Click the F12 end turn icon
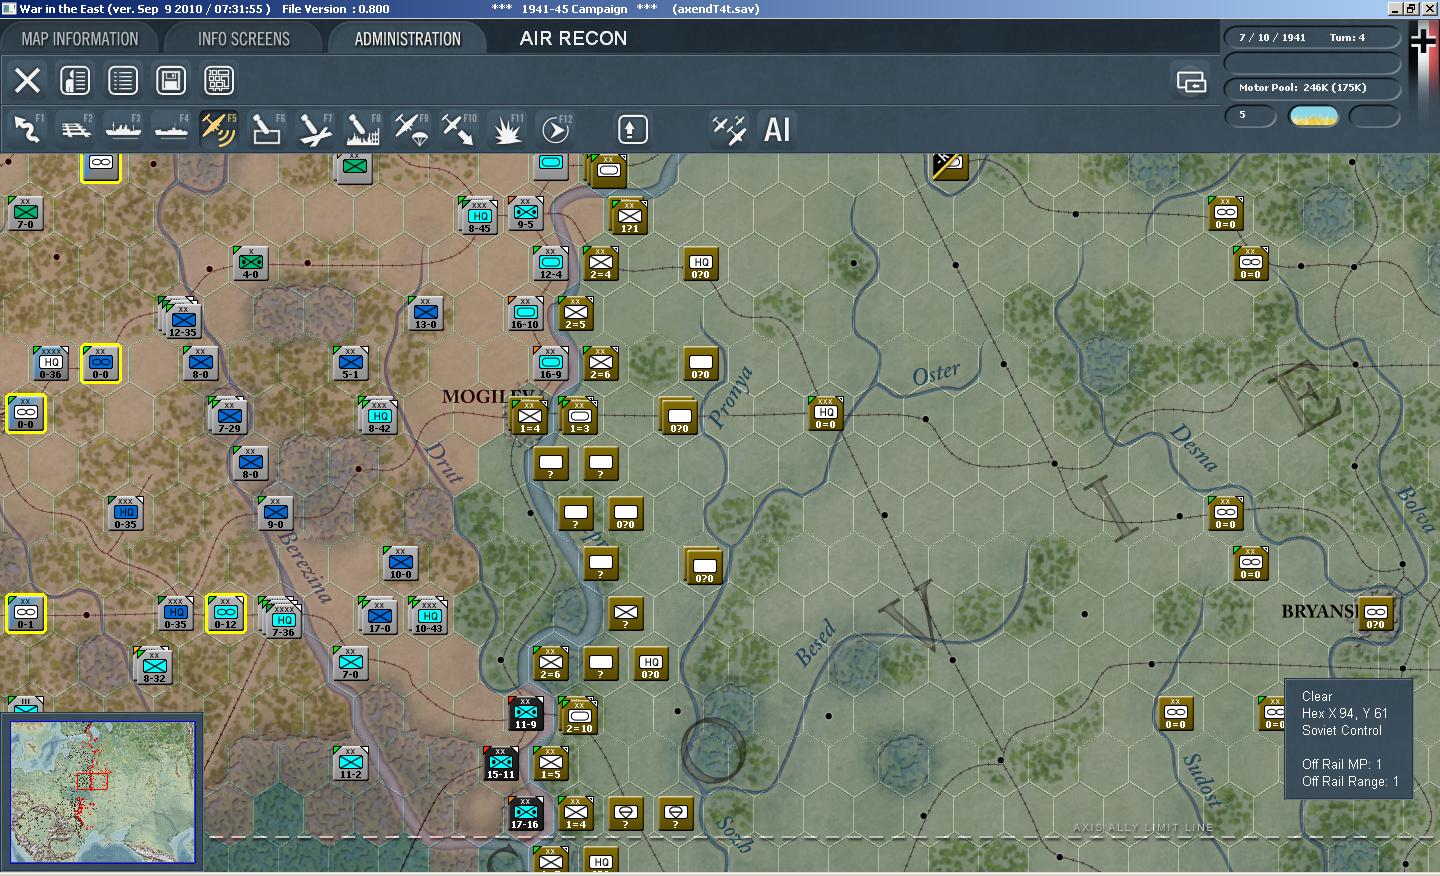Image resolution: width=1440 pixels, height=876 pixels. [556, 129]
